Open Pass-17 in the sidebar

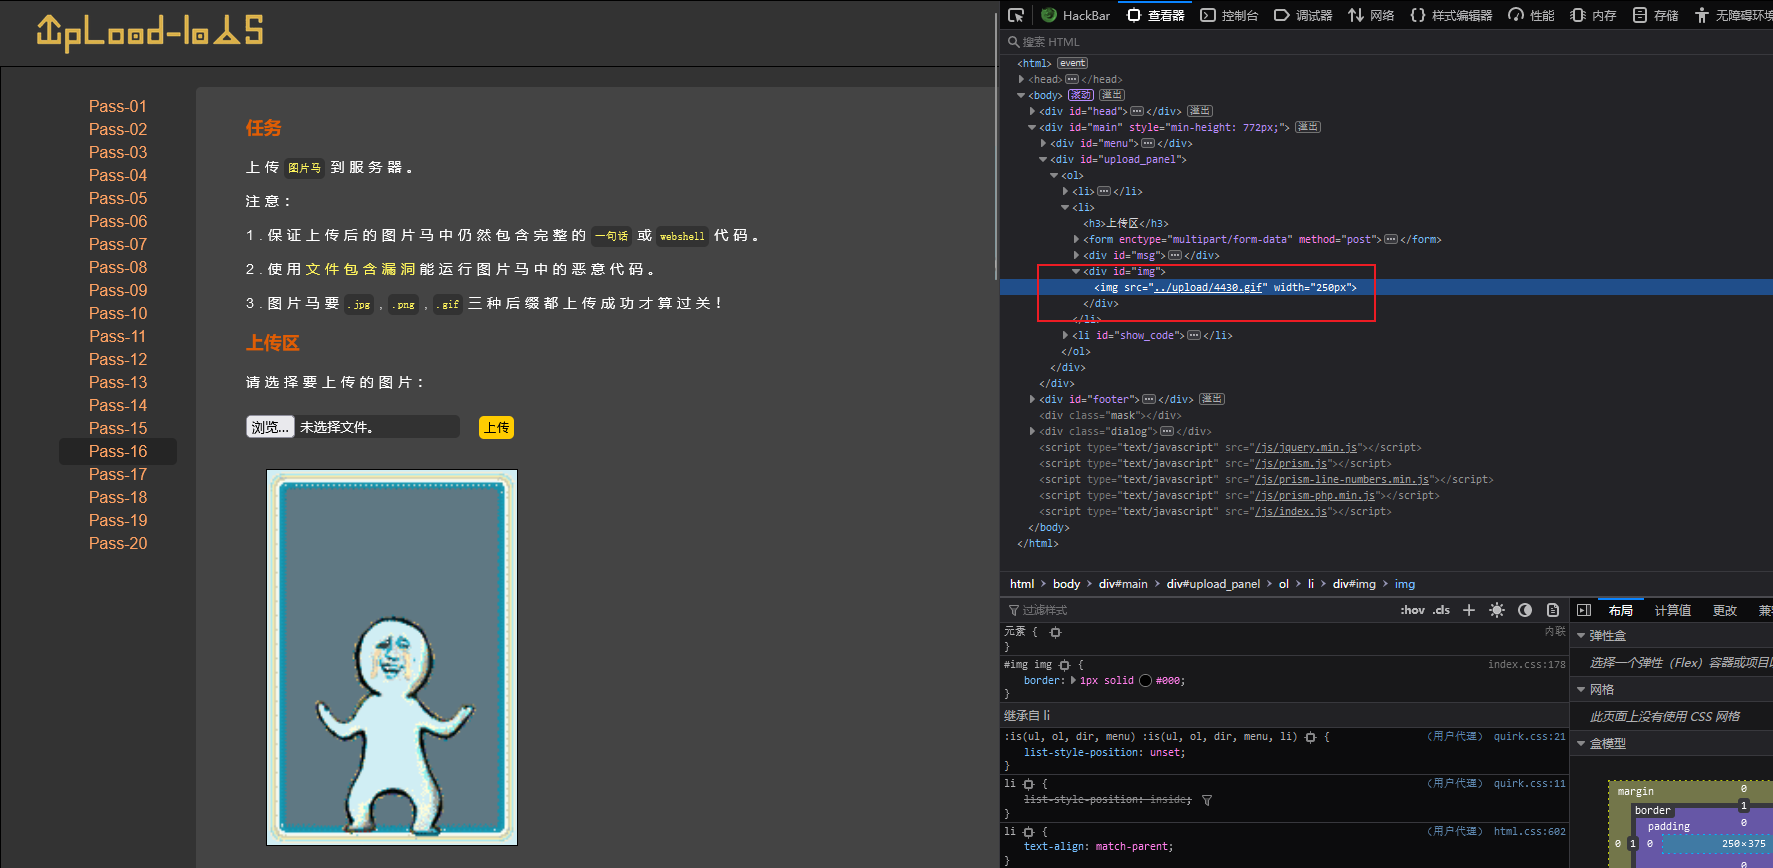pos(118,474)
